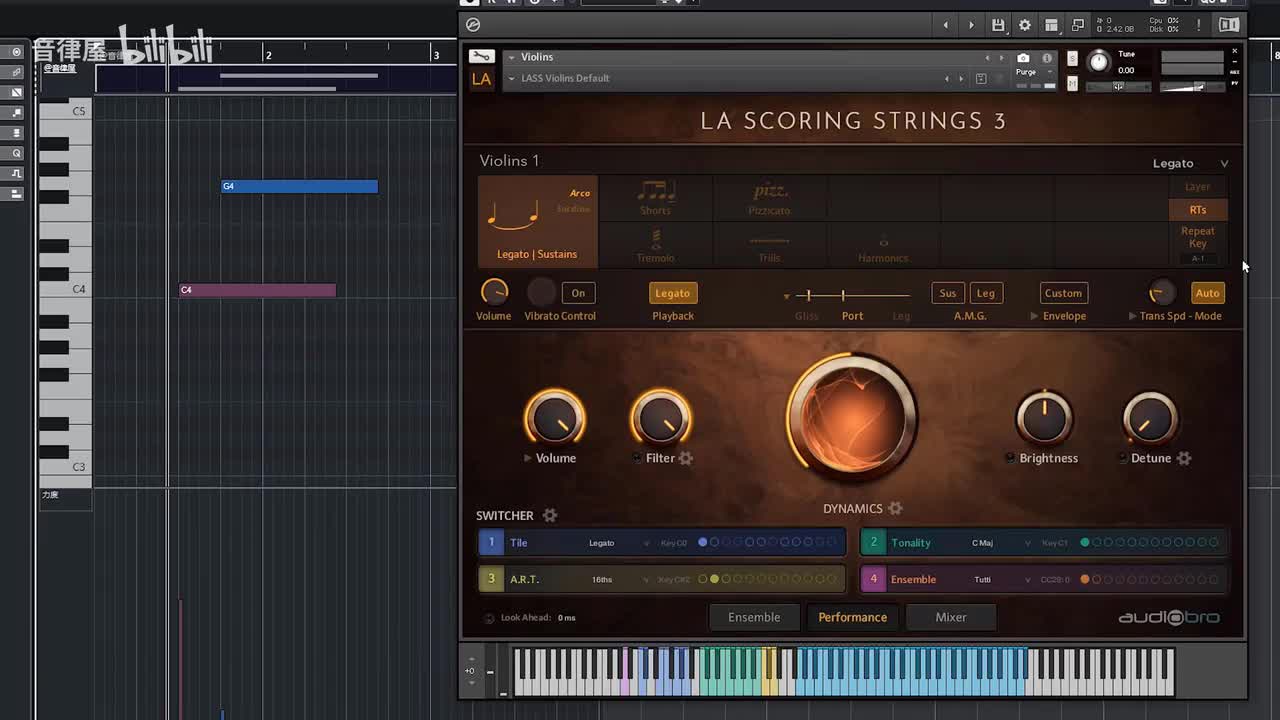Toggle the rack view panel icon at header's right end
Screen dimensions: 1280x720
tap(1229, 25)
